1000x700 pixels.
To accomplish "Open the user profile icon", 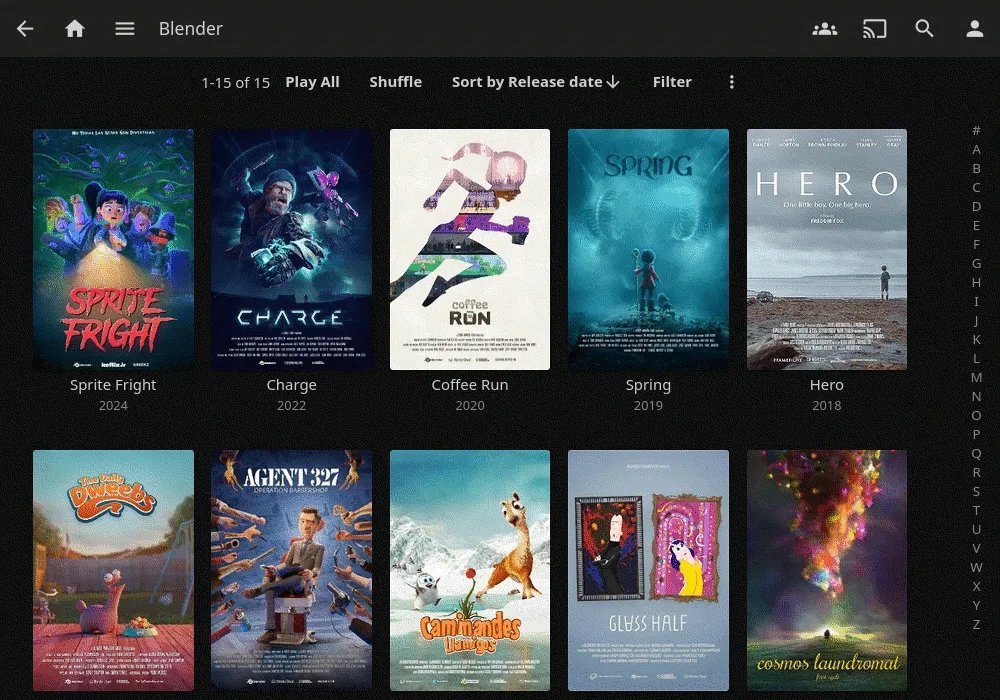I will tap(975, 29).
